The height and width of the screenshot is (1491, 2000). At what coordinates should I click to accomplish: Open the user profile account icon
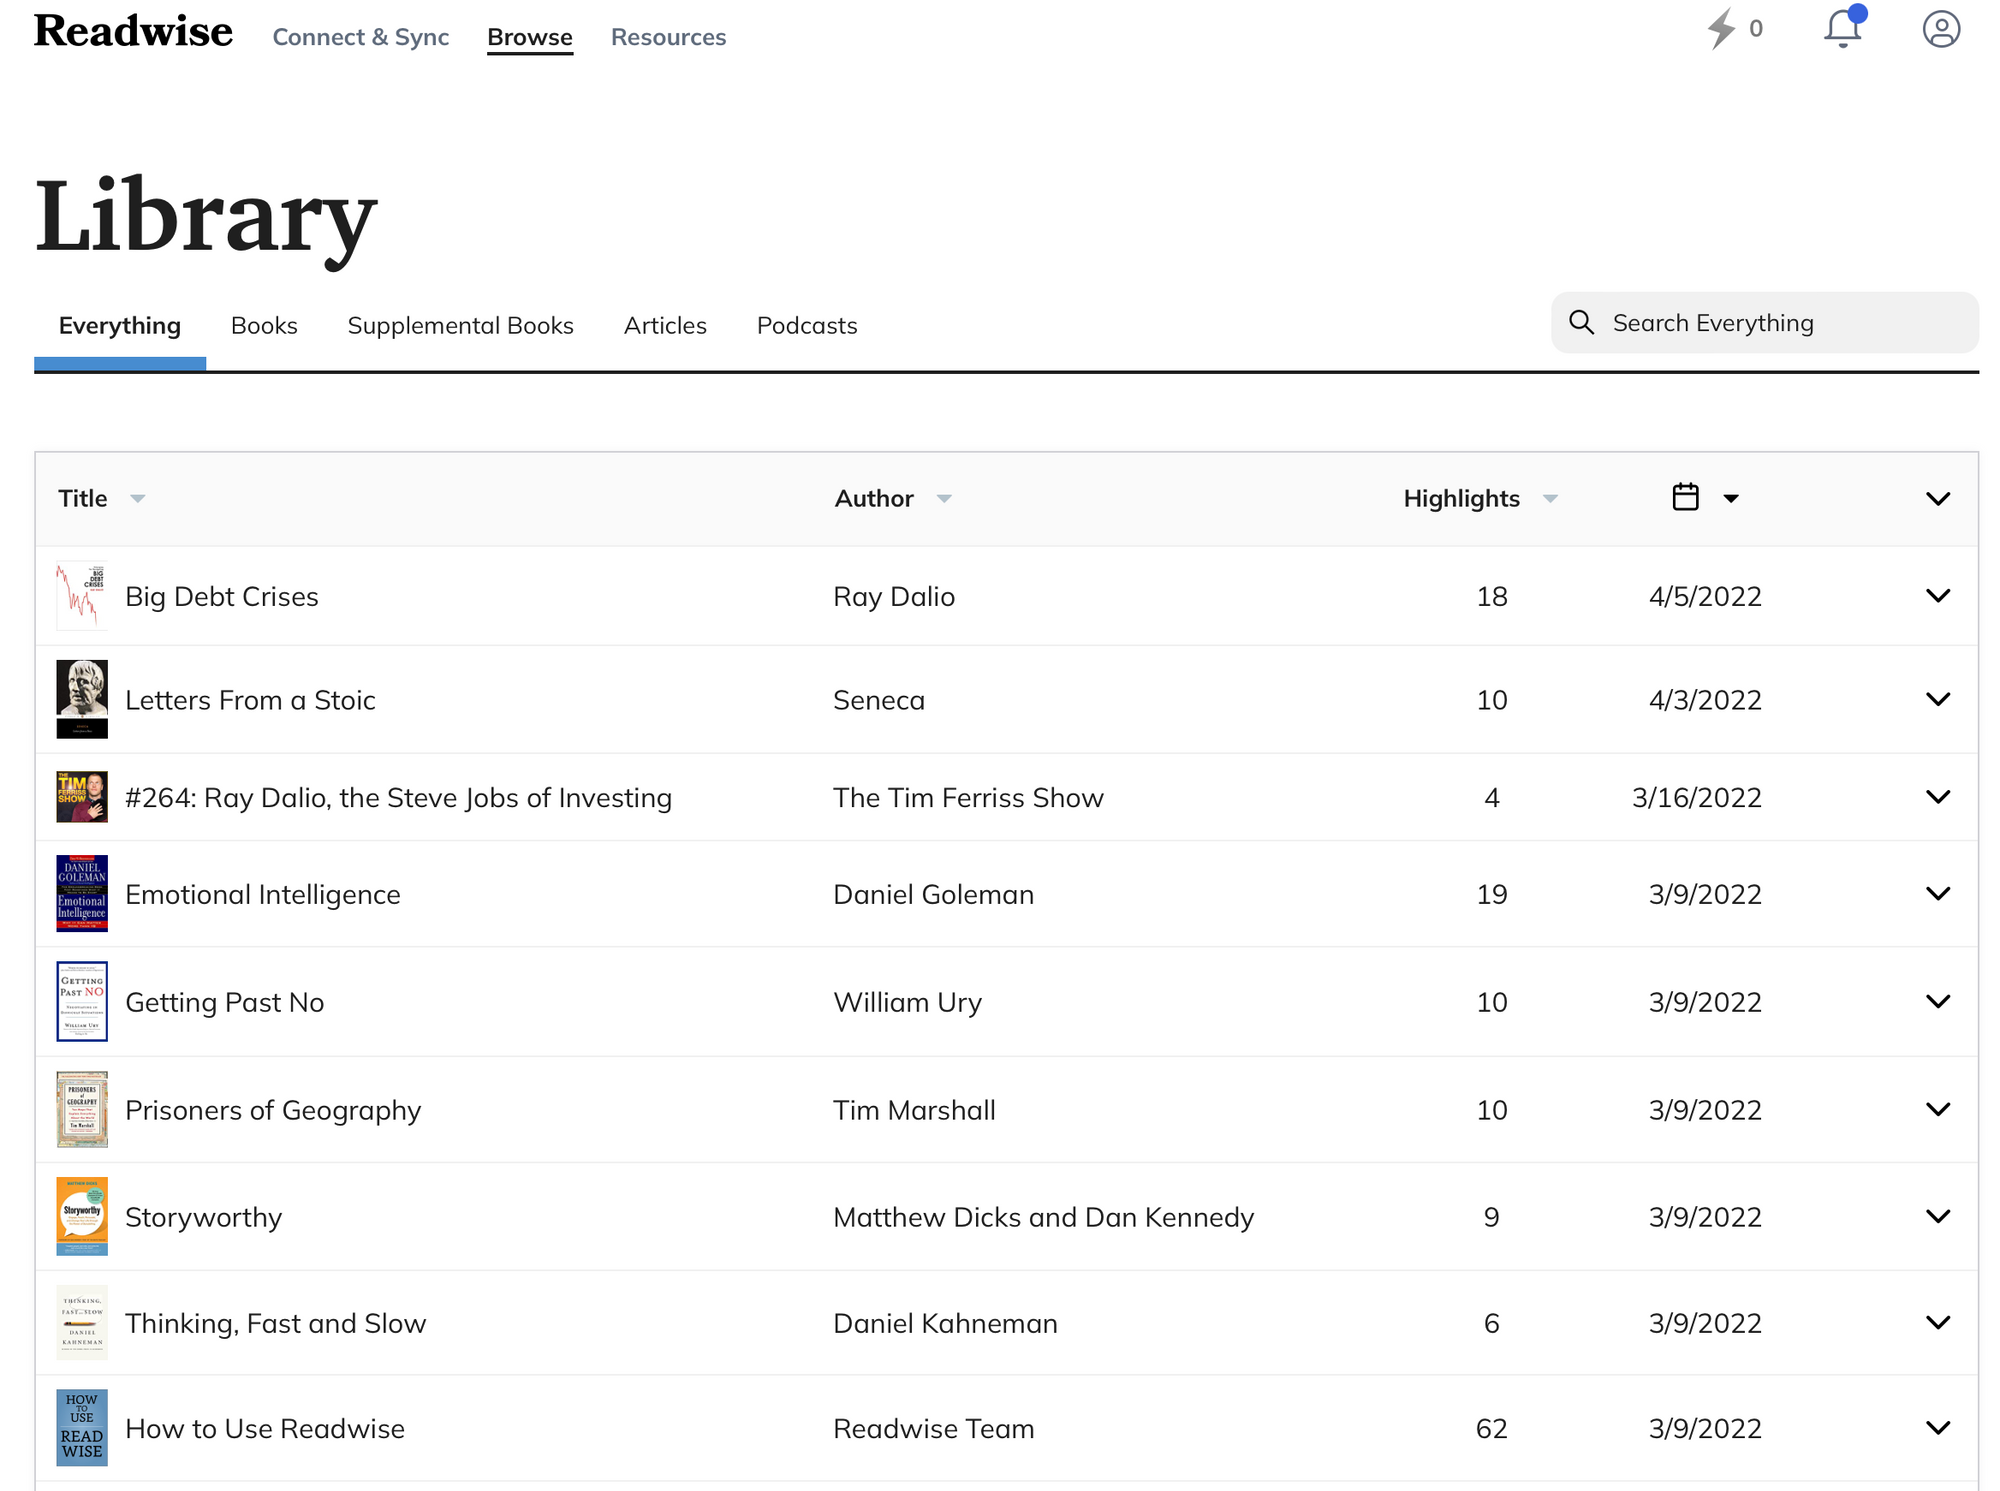1940,29
